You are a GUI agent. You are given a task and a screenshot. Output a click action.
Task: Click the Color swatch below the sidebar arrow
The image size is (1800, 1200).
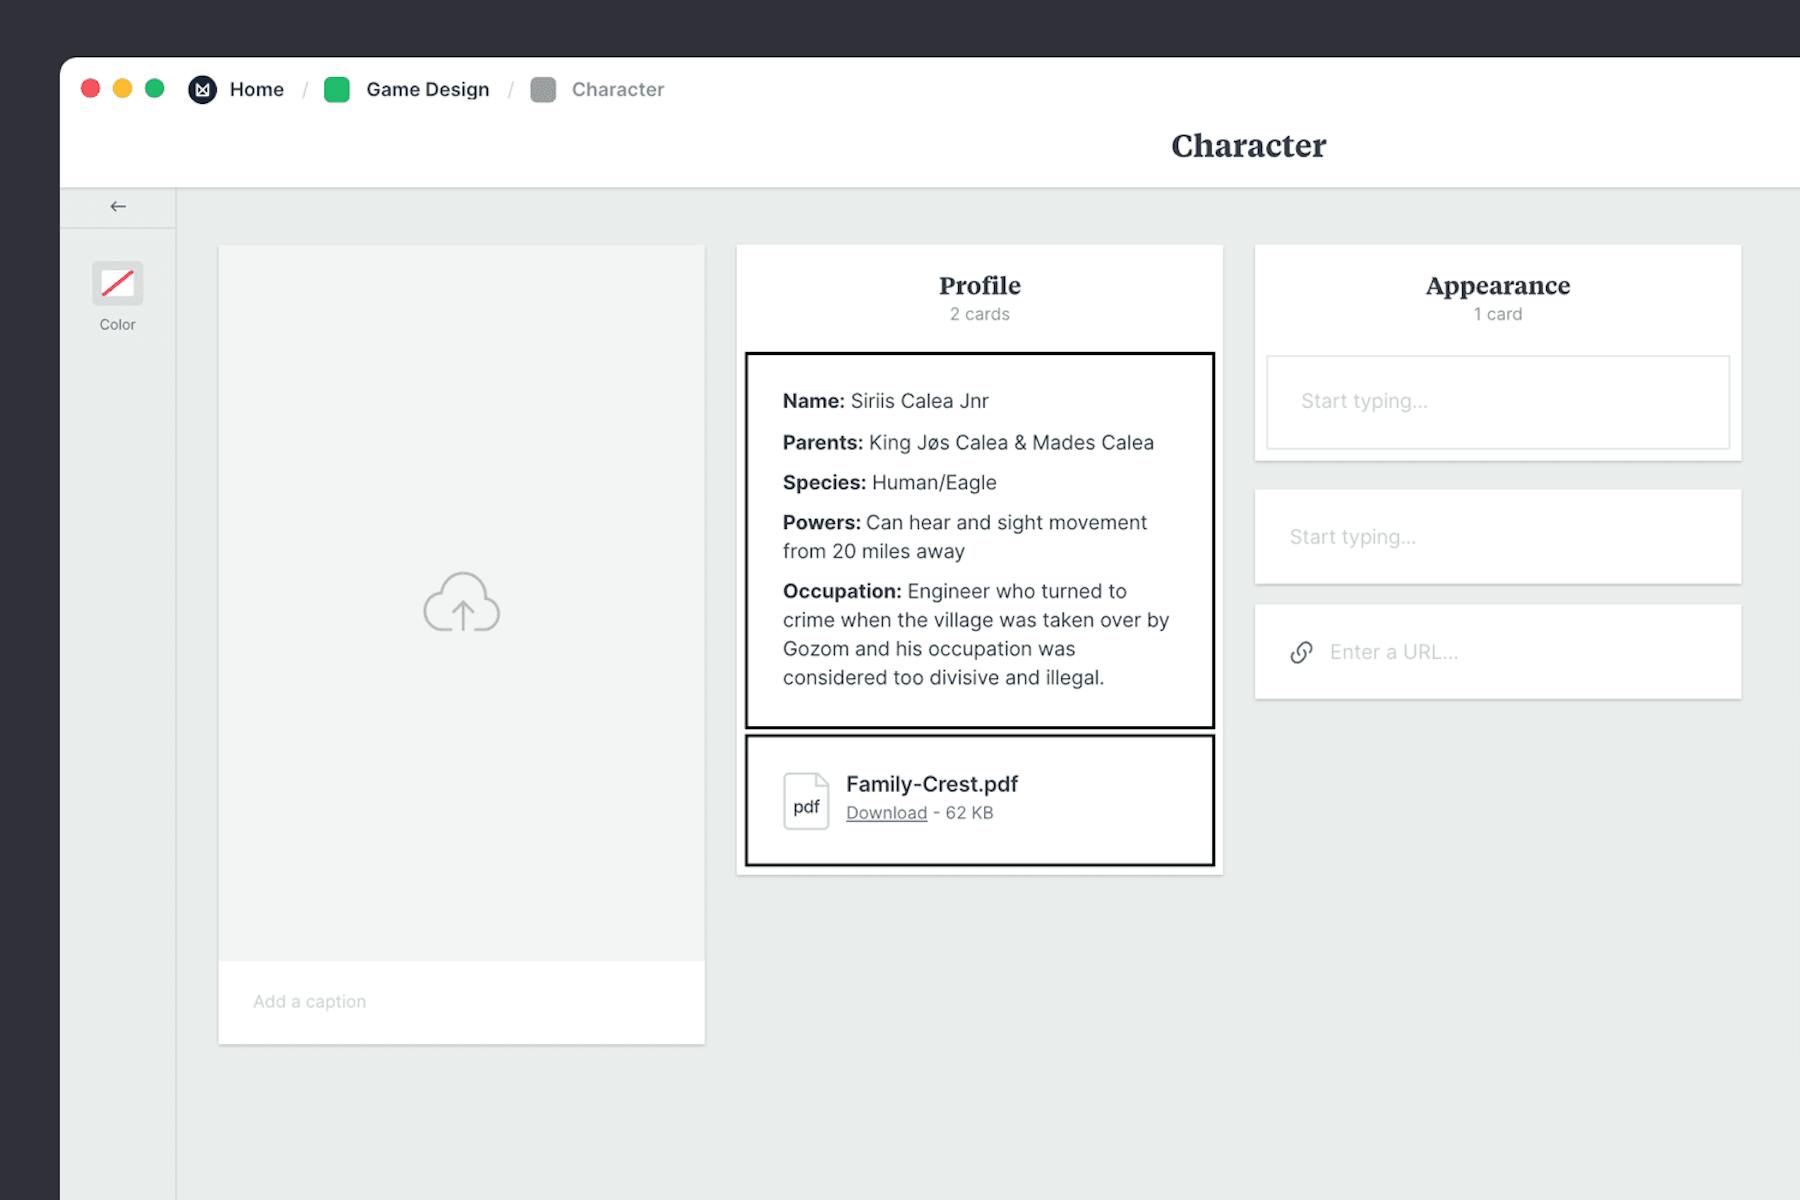[x=118, y=285]
